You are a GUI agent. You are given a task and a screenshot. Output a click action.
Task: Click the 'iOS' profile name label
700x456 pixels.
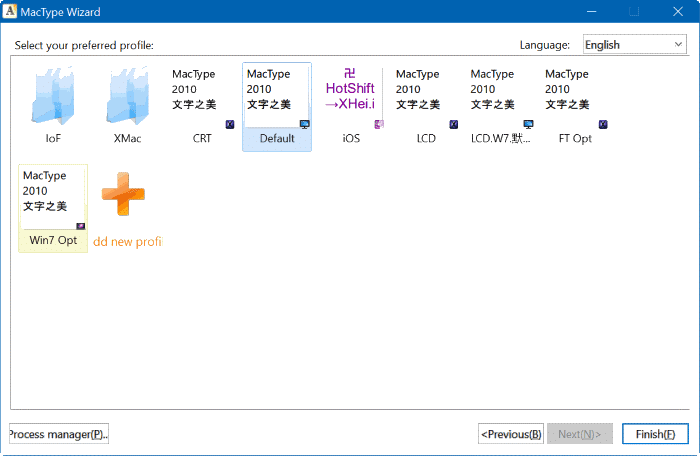pyautogui.click(x=351, y=138)
